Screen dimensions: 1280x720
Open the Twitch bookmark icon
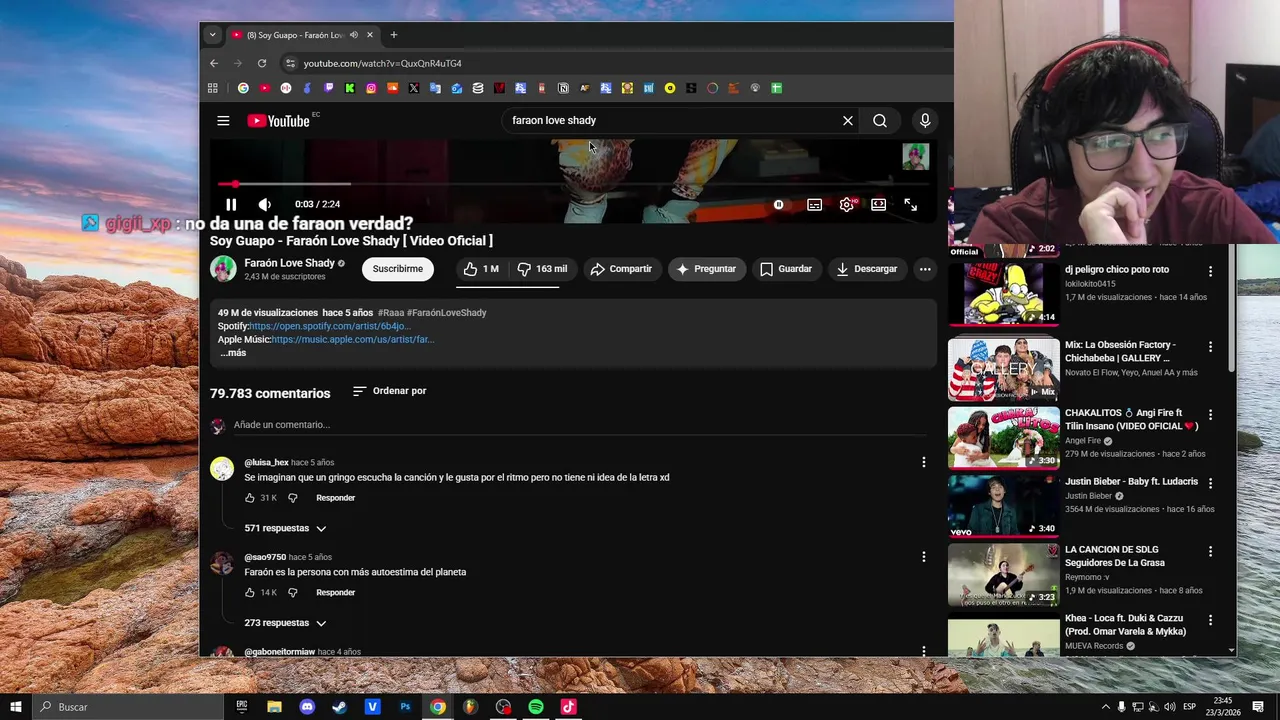pyautogui.click(x=329, y=88)
